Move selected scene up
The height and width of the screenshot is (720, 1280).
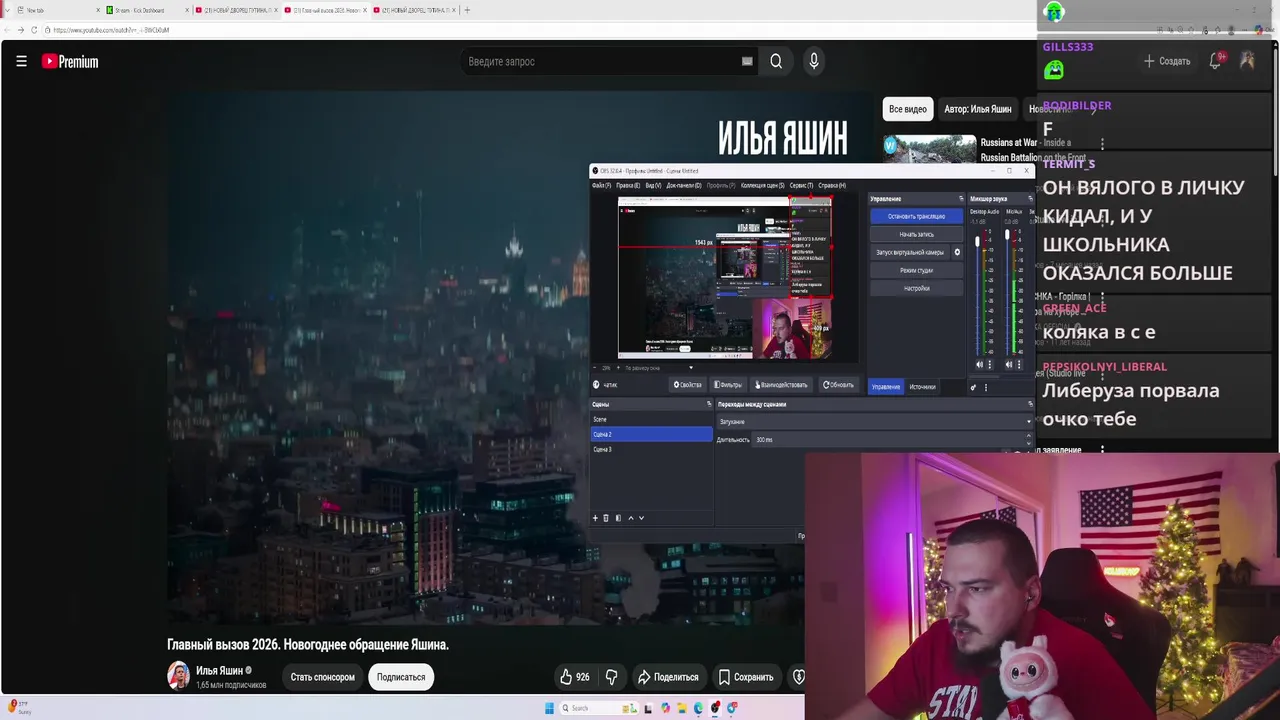pos(630,518)
